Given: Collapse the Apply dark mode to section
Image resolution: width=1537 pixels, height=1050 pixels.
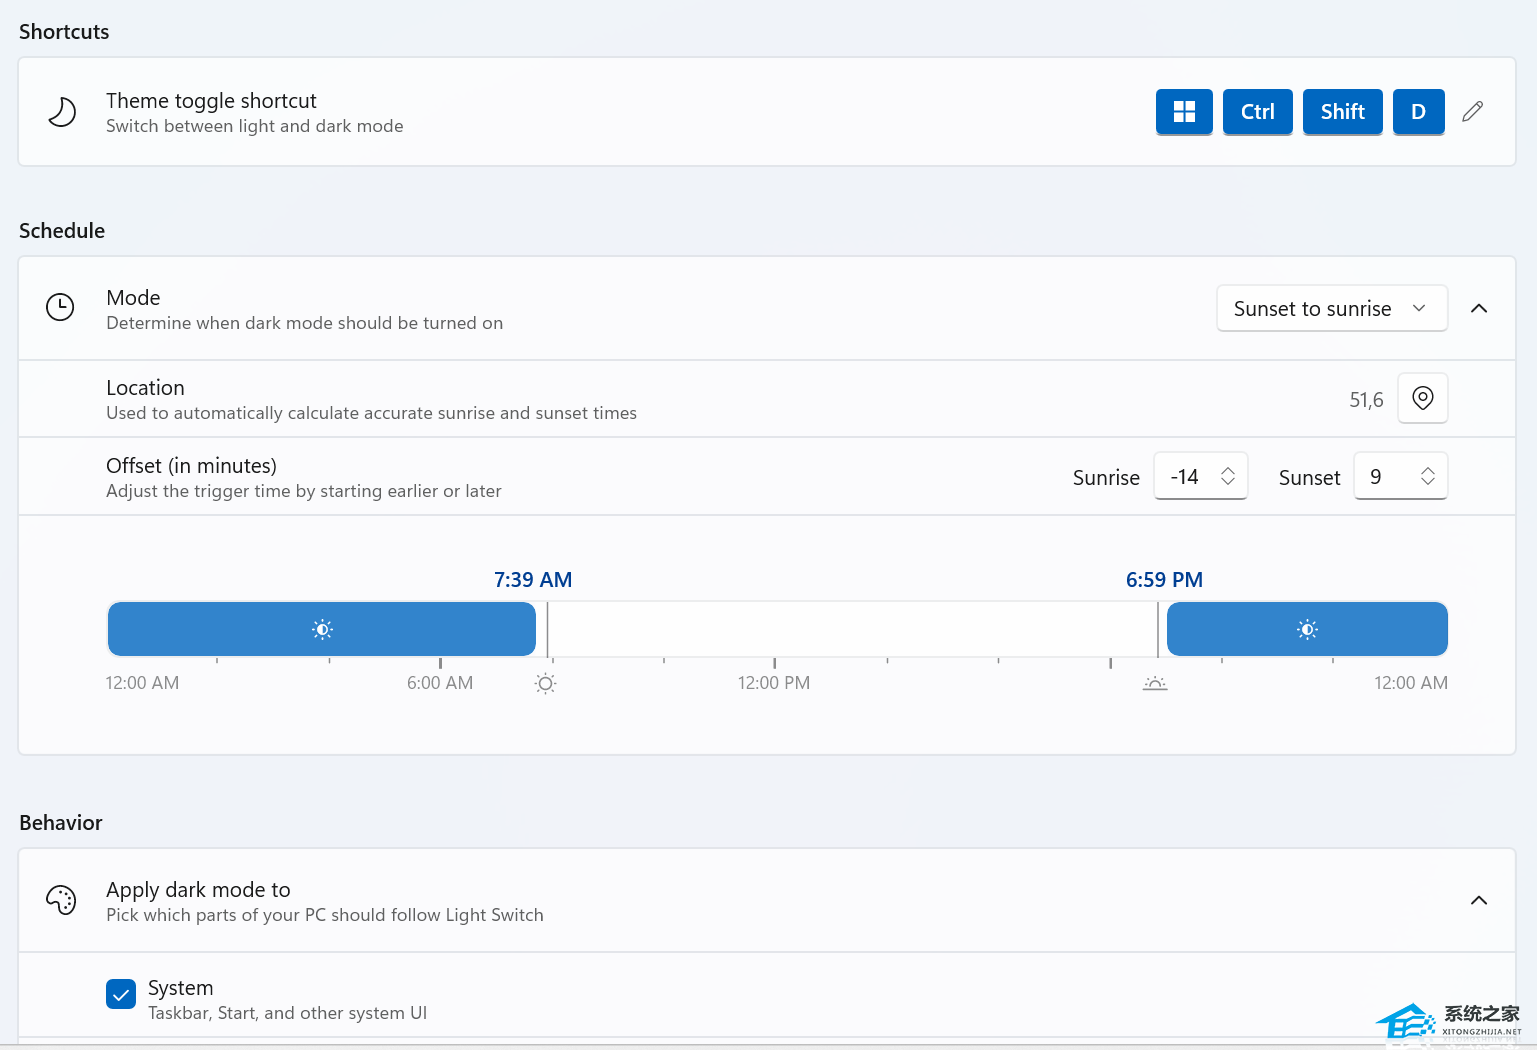Looking at the screenshot, I should click(1479, 900).
